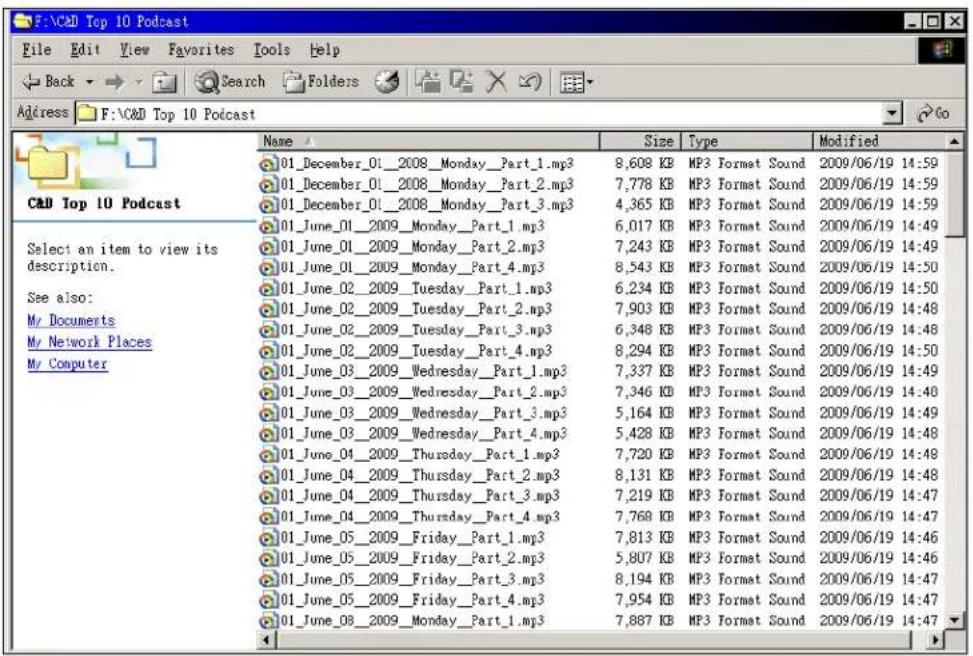Viewport: 973px width, 656px height.
Task: Select icon of June_02 Tuesday Part_2.mp3
Action: [x=269, y=310]
